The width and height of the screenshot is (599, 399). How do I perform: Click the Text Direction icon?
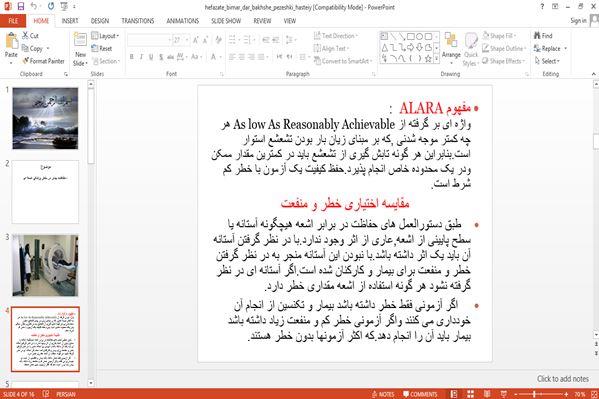(x=317, y=36)
